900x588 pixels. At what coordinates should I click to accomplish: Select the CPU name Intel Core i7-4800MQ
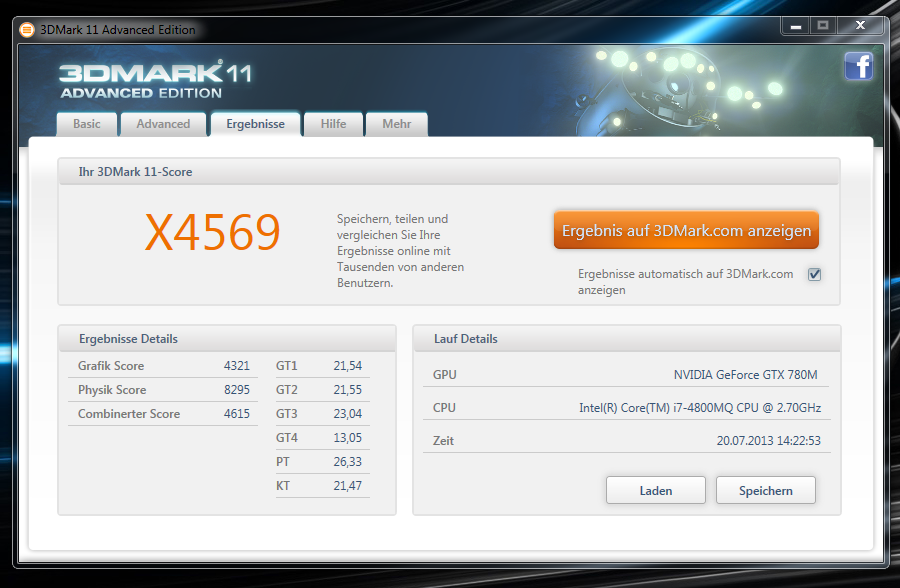click(700, 408)
